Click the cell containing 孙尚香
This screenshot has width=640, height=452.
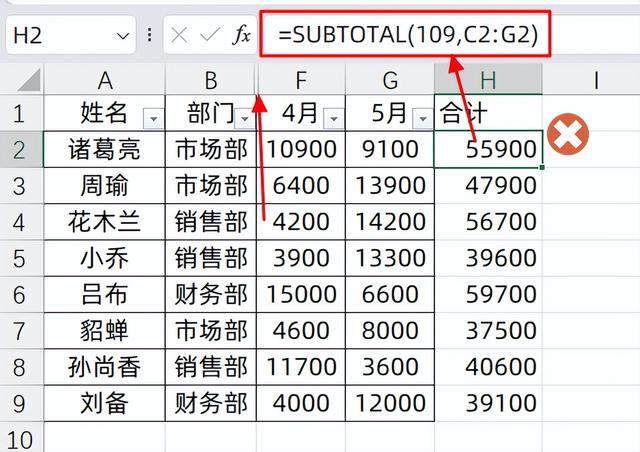coord(104,367)
